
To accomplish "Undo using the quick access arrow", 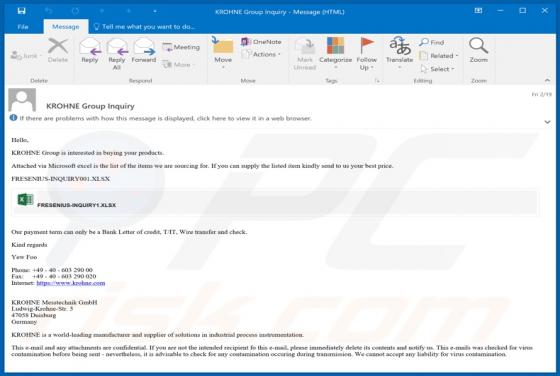I will pyautogui.click(x=49, y=11).
